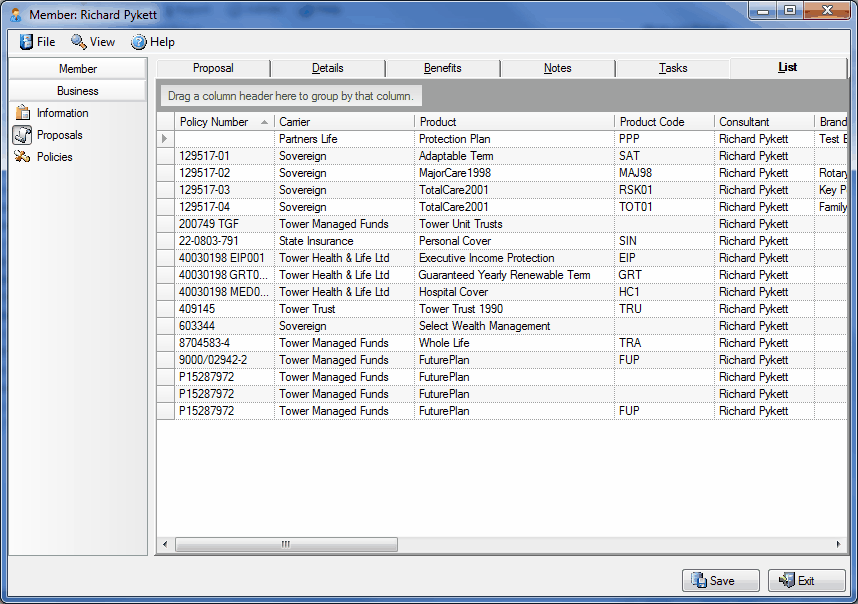The width and height of the screenshot is (858, 604).
Task: Click the Proposals sidebar icon
Action: pos(22,135)
